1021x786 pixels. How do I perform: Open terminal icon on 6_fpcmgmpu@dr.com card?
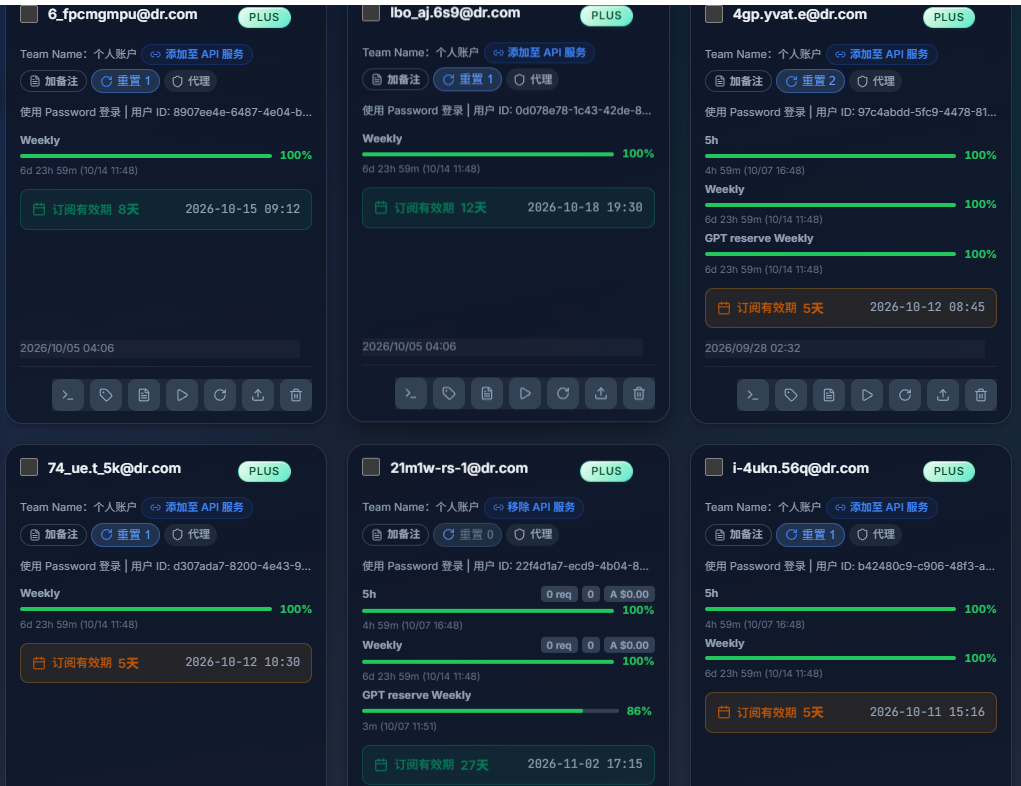point(68,395)
